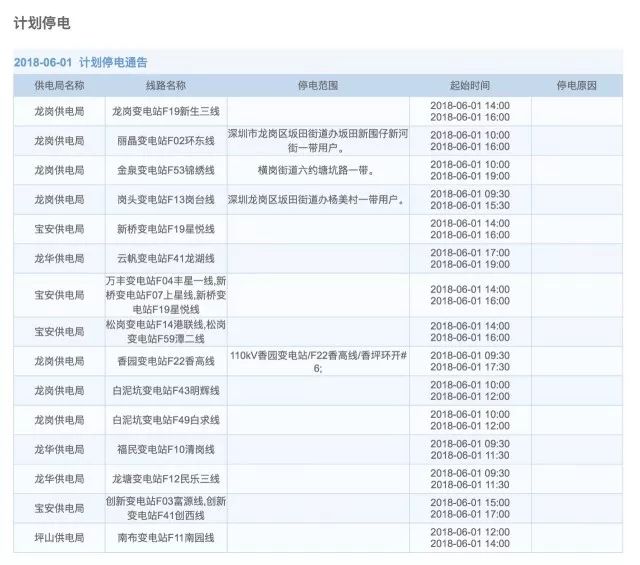The height and width of the screenshot is (565, 640).
Task: Click the 12:00 to 14:00 time cell
Action: (470, 537)
